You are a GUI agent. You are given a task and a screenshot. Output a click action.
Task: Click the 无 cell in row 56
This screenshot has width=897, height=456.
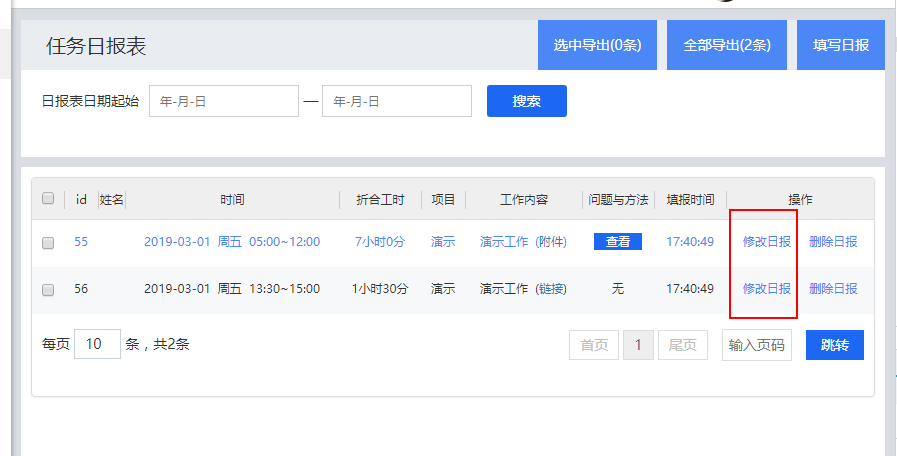pyautogui.click(x=618, y=288)
